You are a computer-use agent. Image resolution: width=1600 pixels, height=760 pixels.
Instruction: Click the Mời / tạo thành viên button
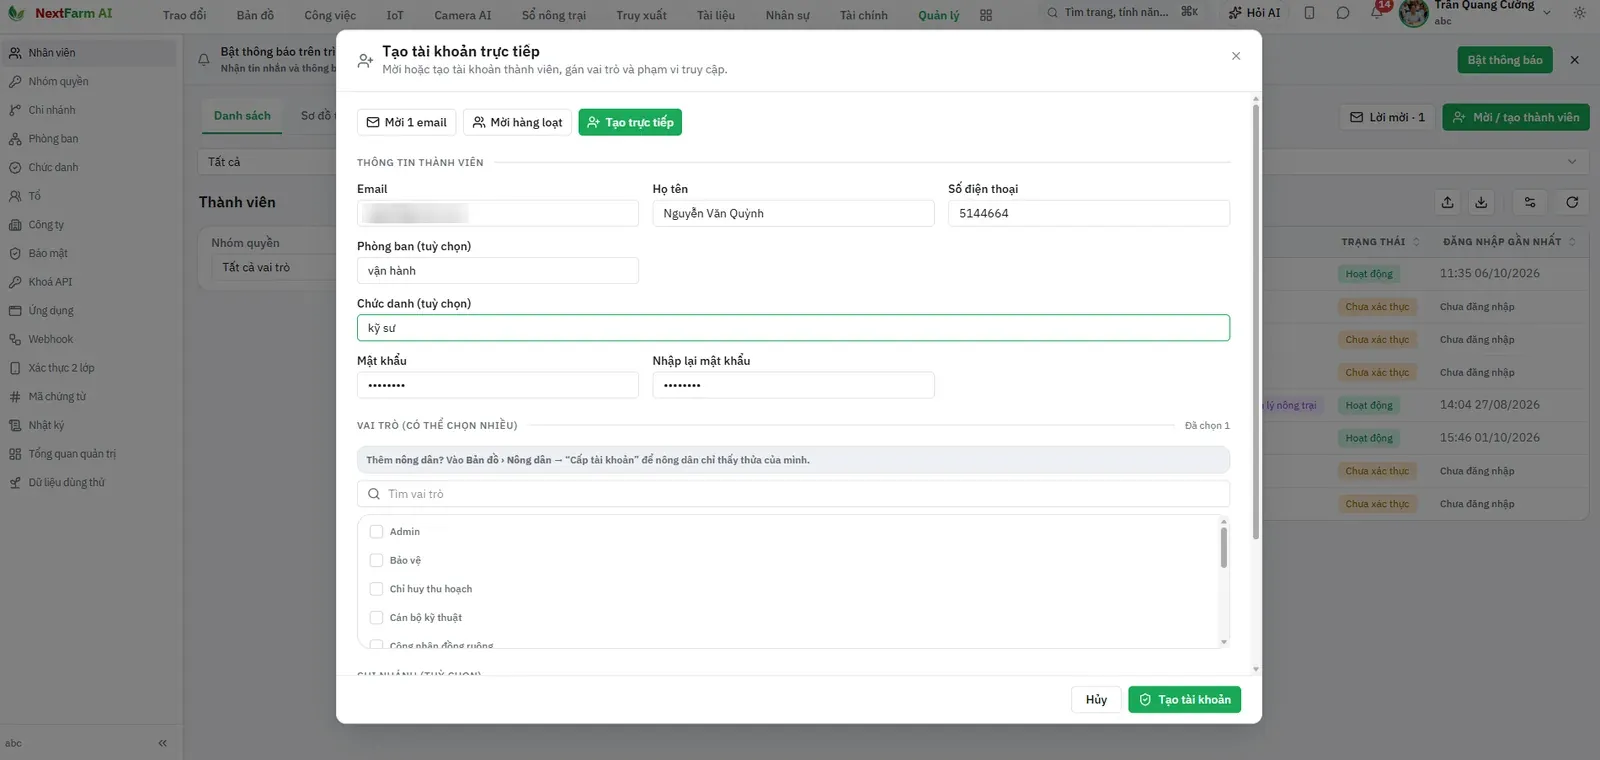[x=1516, y=117]
